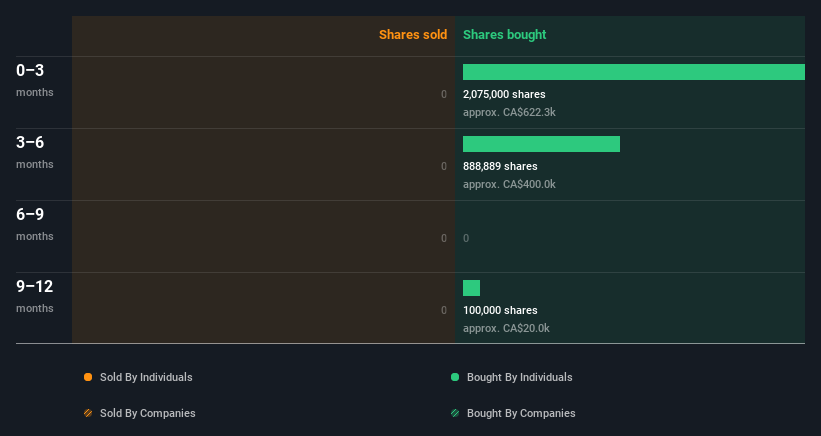
Task: Click the 'approx. CA$400.0k' amount
Action: pos(509,184)
